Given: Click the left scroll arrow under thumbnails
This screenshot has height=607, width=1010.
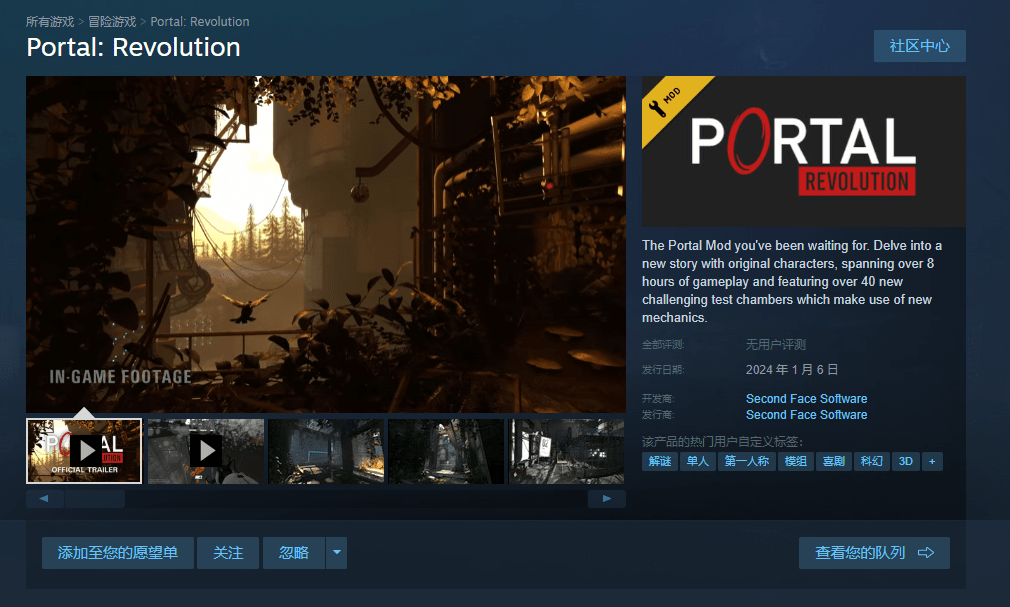Looking at the screenshot, I should point(45,498).
